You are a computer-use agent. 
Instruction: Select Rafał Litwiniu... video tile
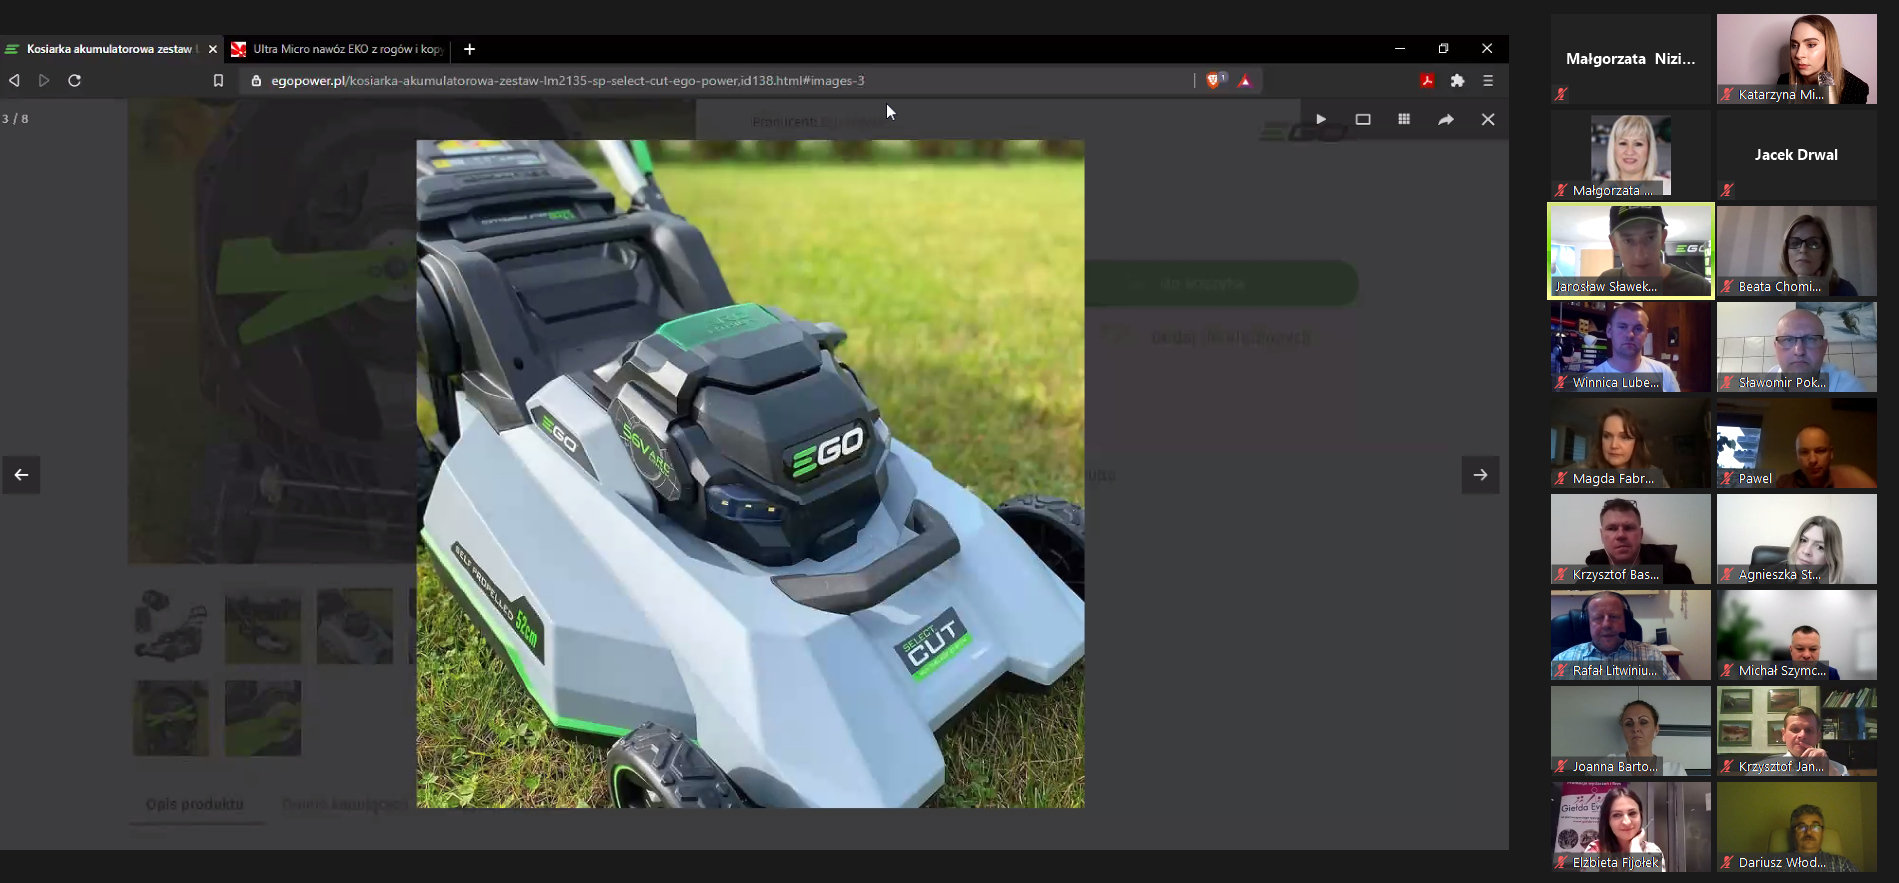[1630, 635]
